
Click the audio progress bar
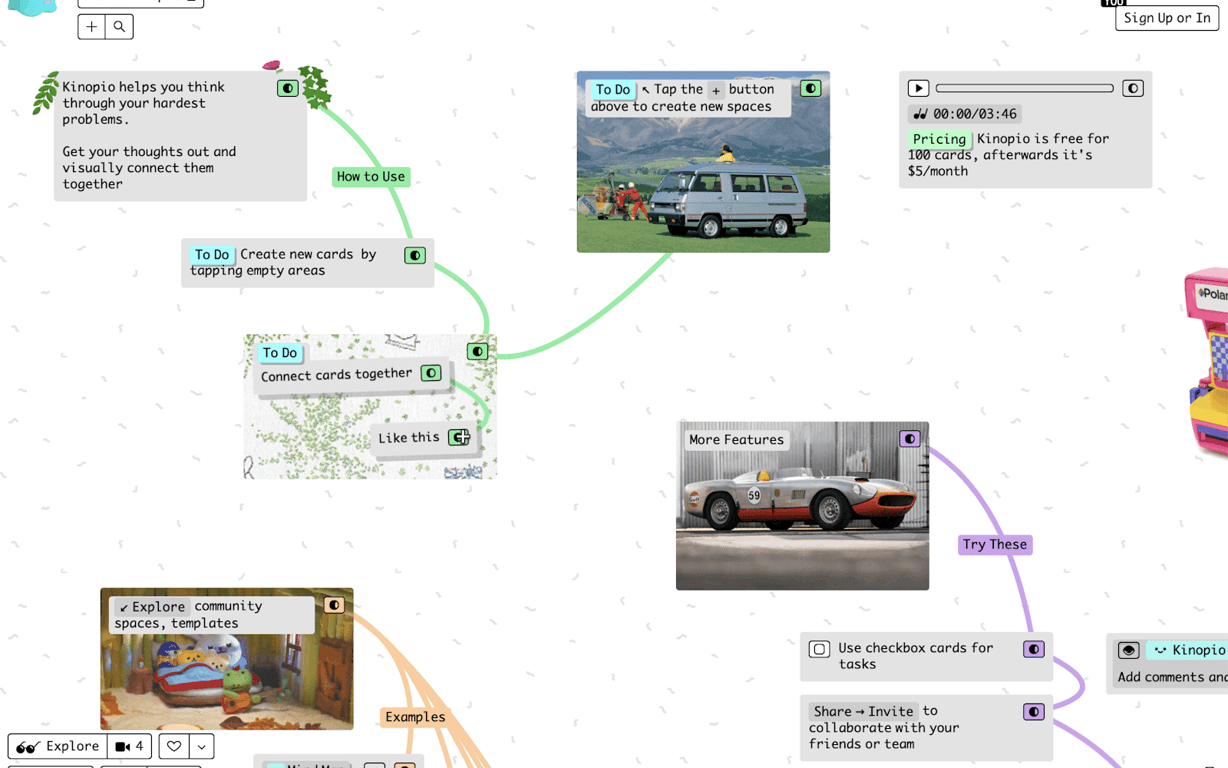1025,88
